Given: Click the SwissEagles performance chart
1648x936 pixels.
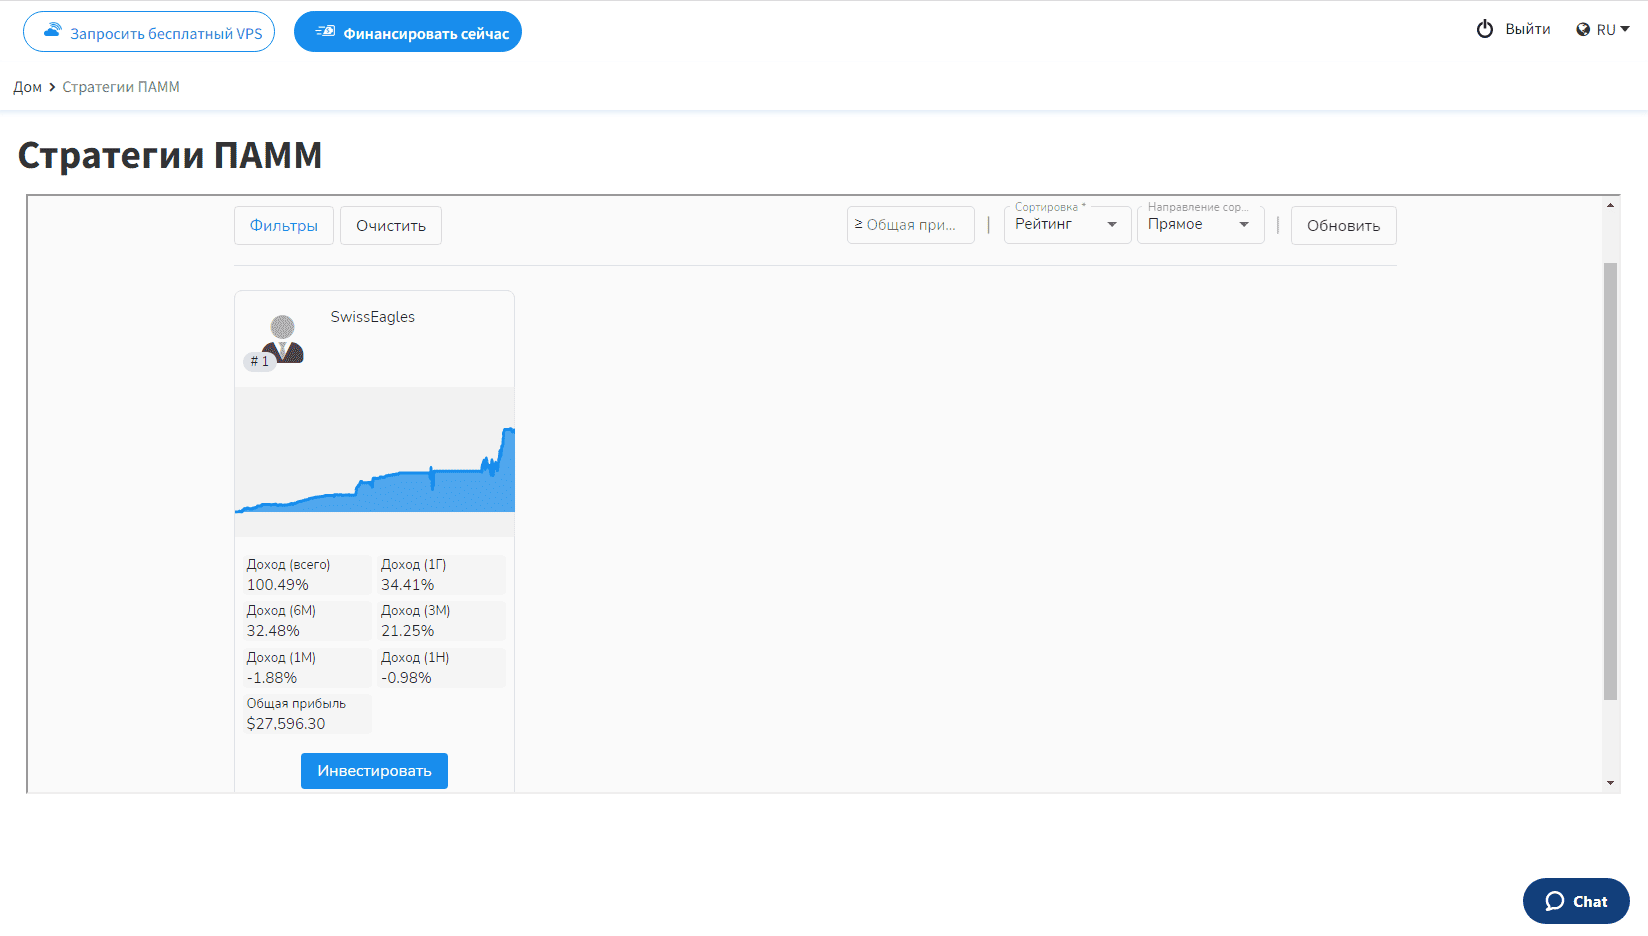Looking at the screenshot, I should coord(375,462).
